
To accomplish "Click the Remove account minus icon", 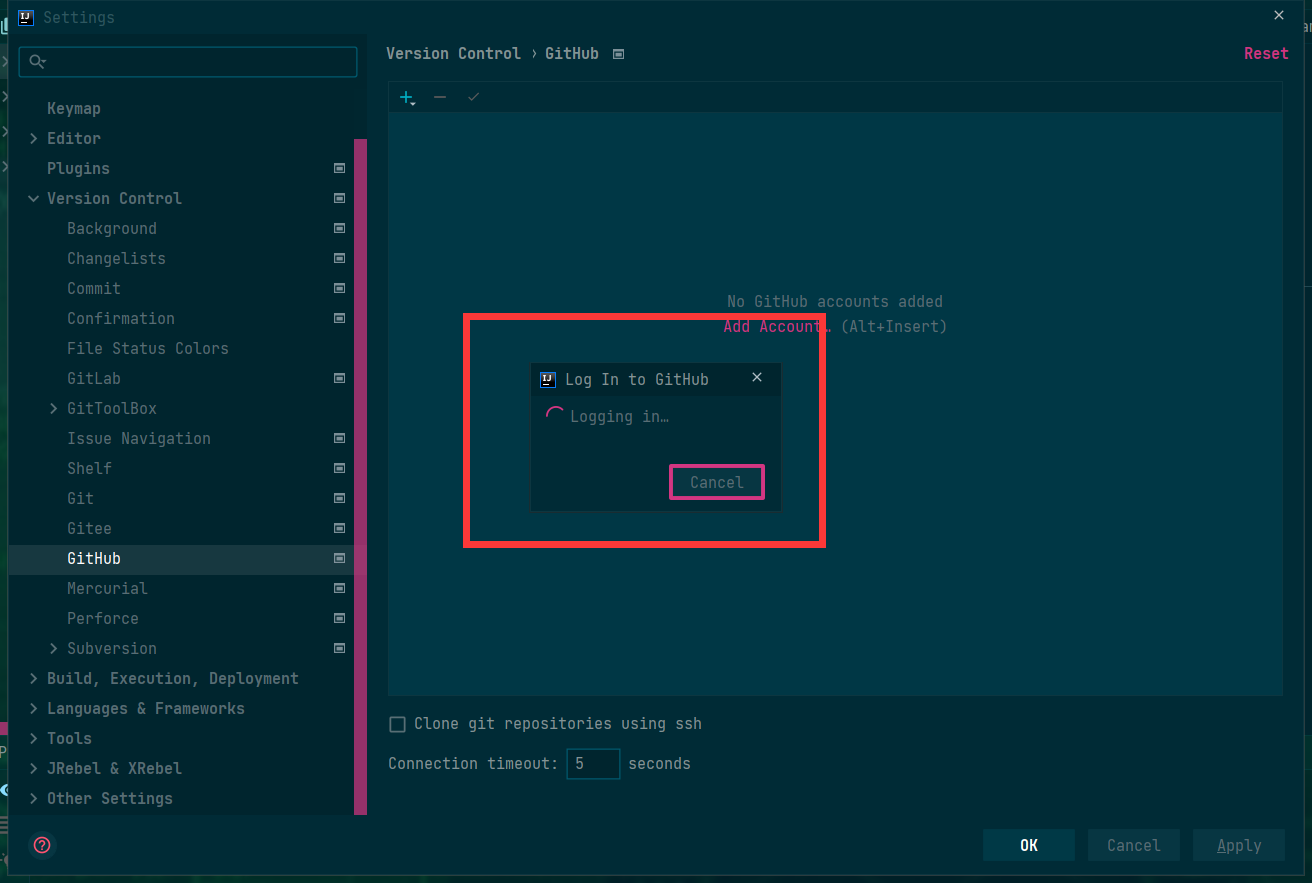I will click(x=440, y=97).
